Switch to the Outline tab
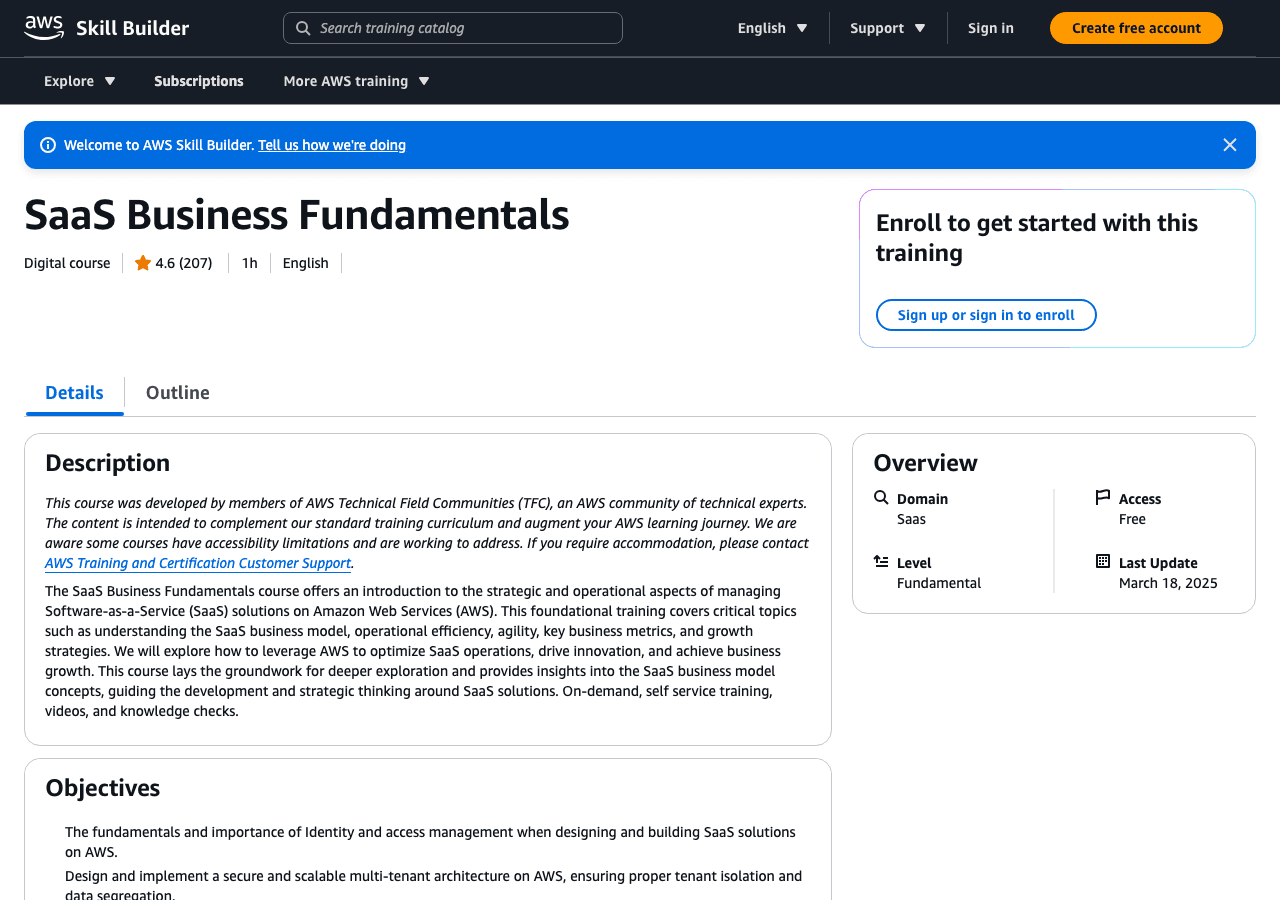The image size is (1280, 900). (x=178, y=392)
